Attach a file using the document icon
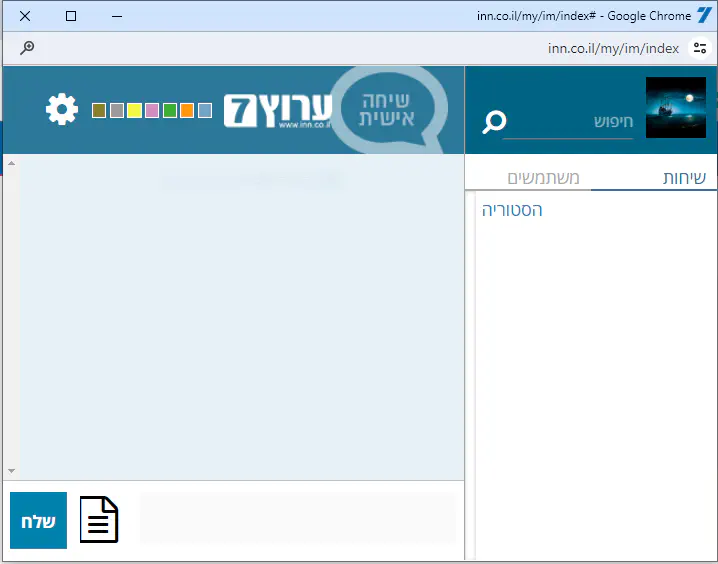Viewport: 718px width, 564px height. (x=99, y=520)
